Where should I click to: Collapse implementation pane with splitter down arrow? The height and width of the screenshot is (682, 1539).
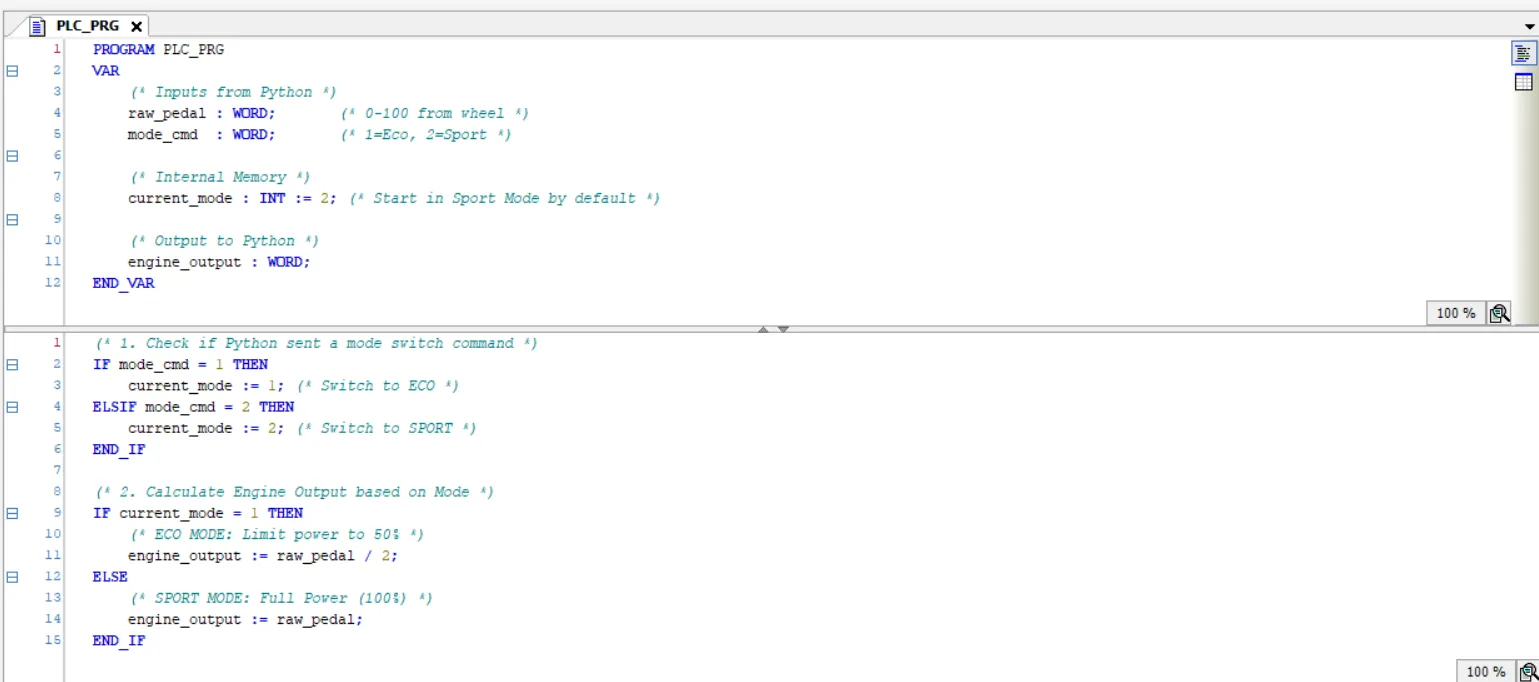click(783, 329)
